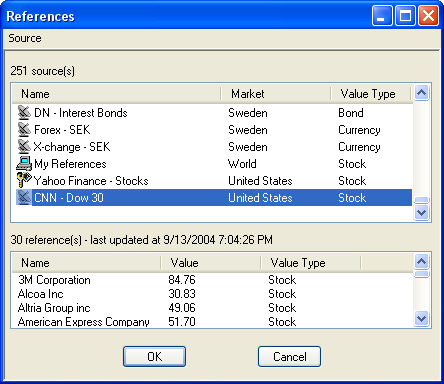Open the Source menu
Screen dimensions: 444x384
point(25,38)
